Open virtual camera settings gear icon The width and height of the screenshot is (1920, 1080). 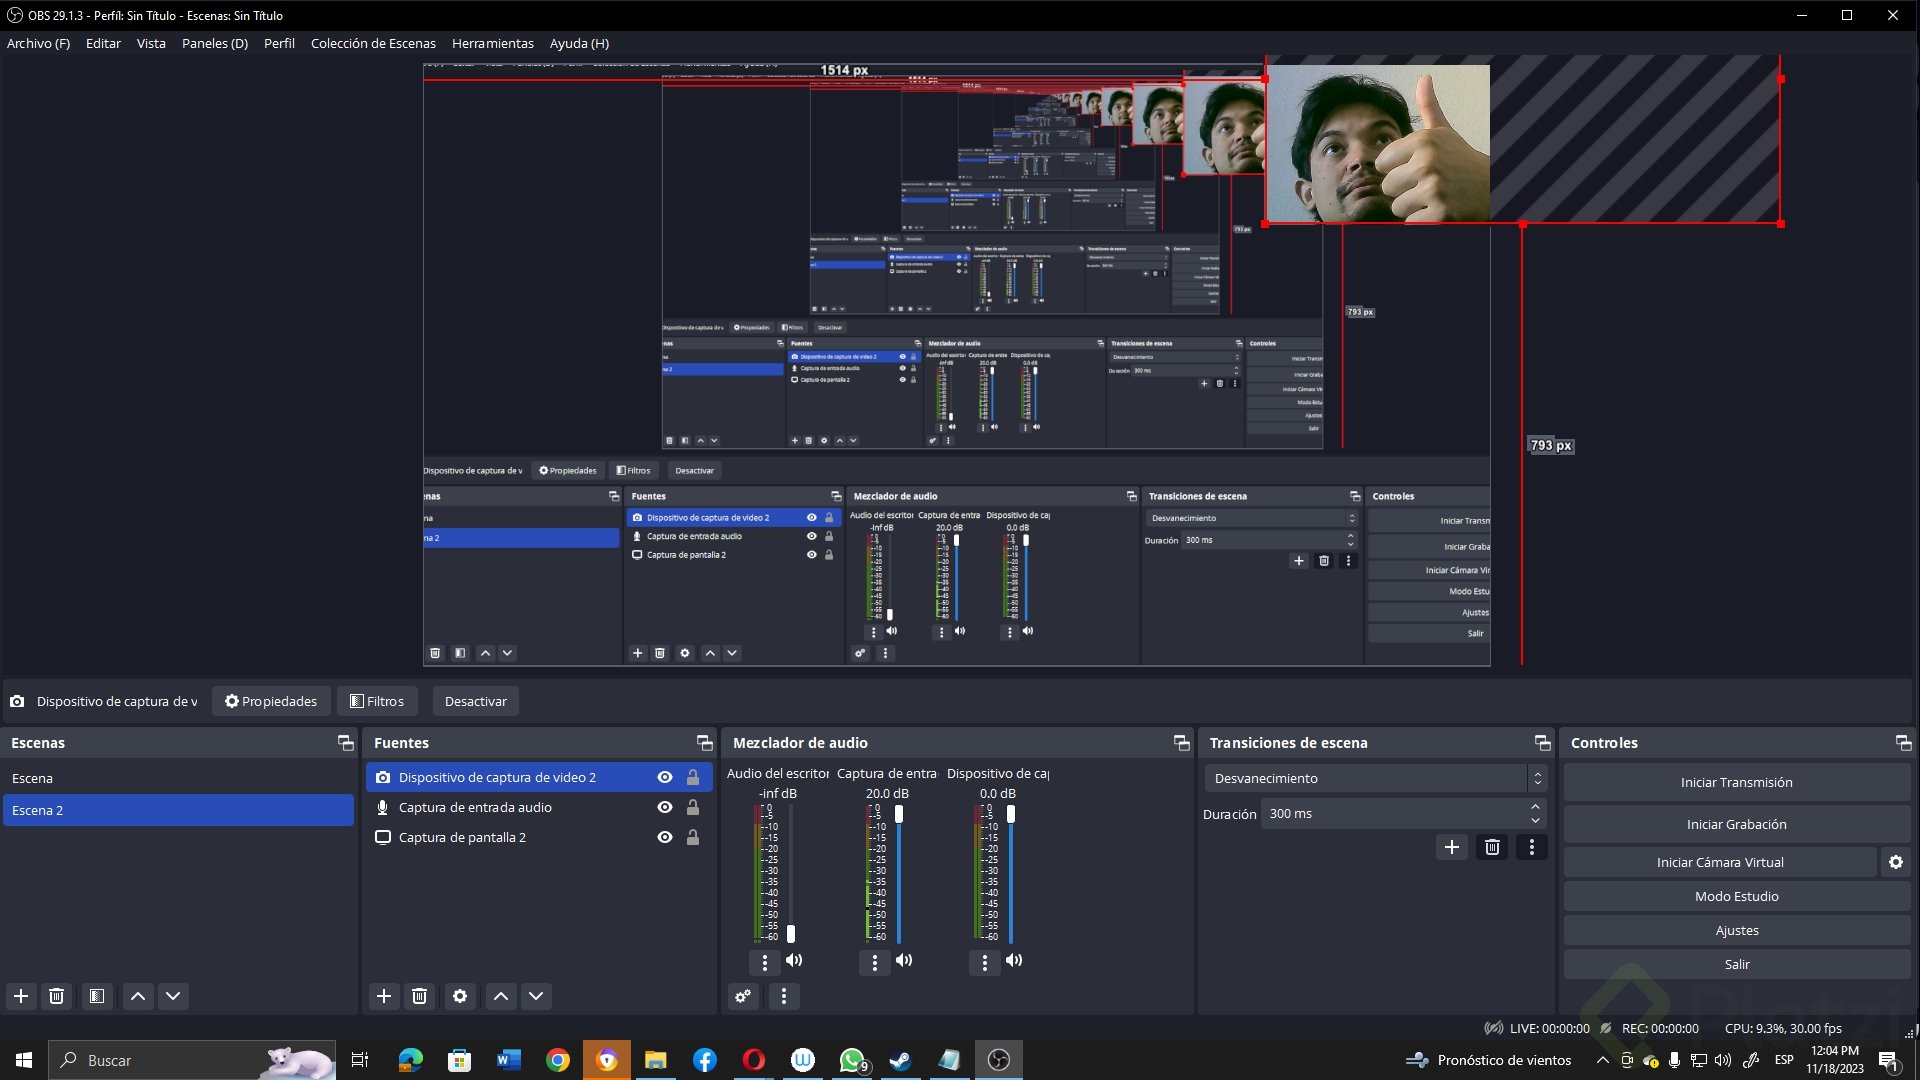pos(1896,862)
